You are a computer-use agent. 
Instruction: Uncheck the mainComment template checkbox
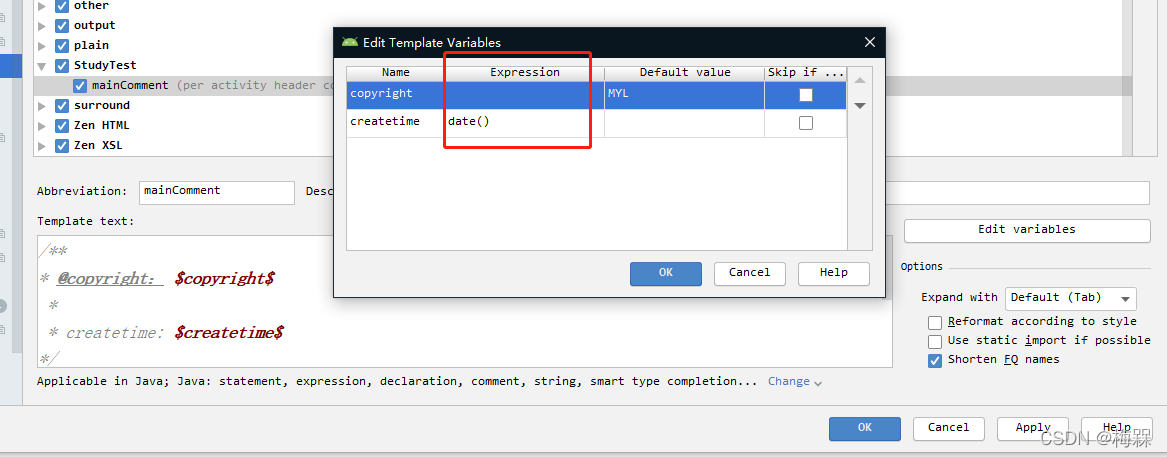(81, 86)
